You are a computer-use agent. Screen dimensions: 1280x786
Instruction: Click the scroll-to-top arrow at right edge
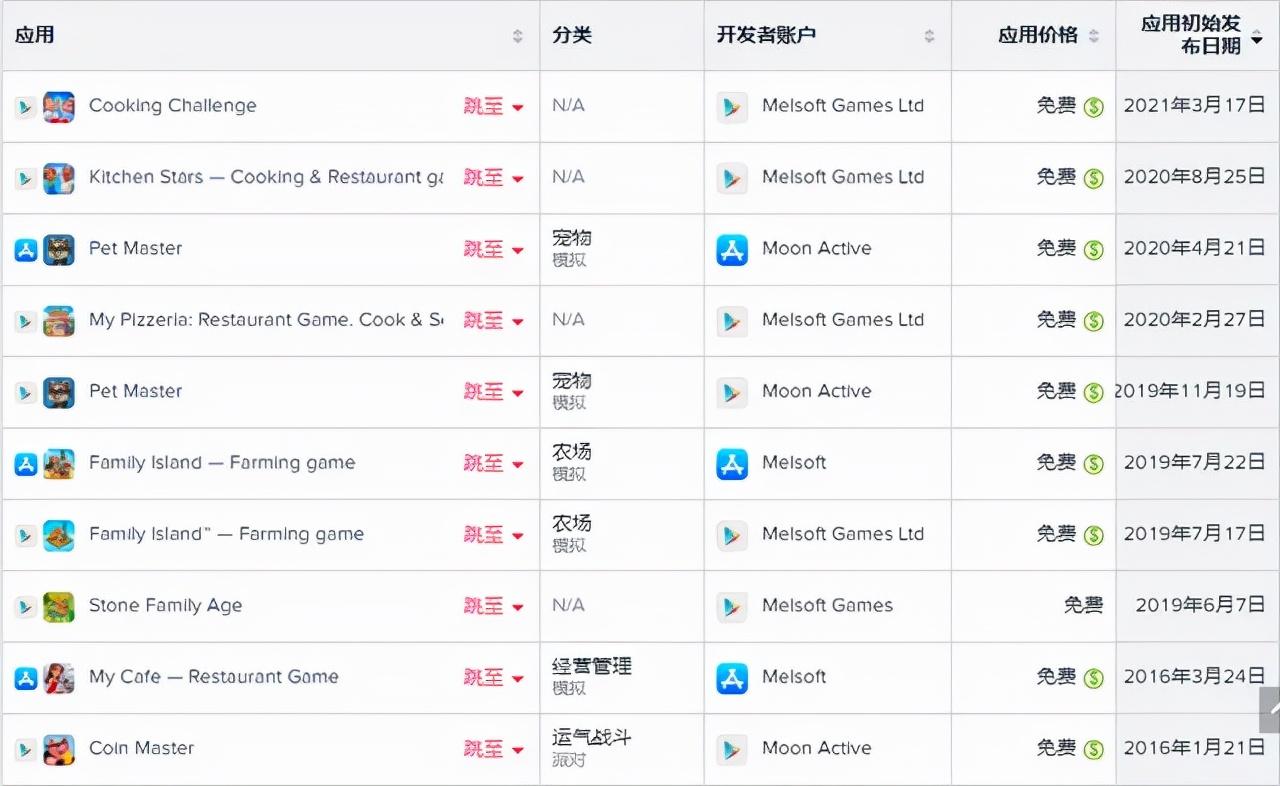pyautogui.click(x=1269, y=710)
